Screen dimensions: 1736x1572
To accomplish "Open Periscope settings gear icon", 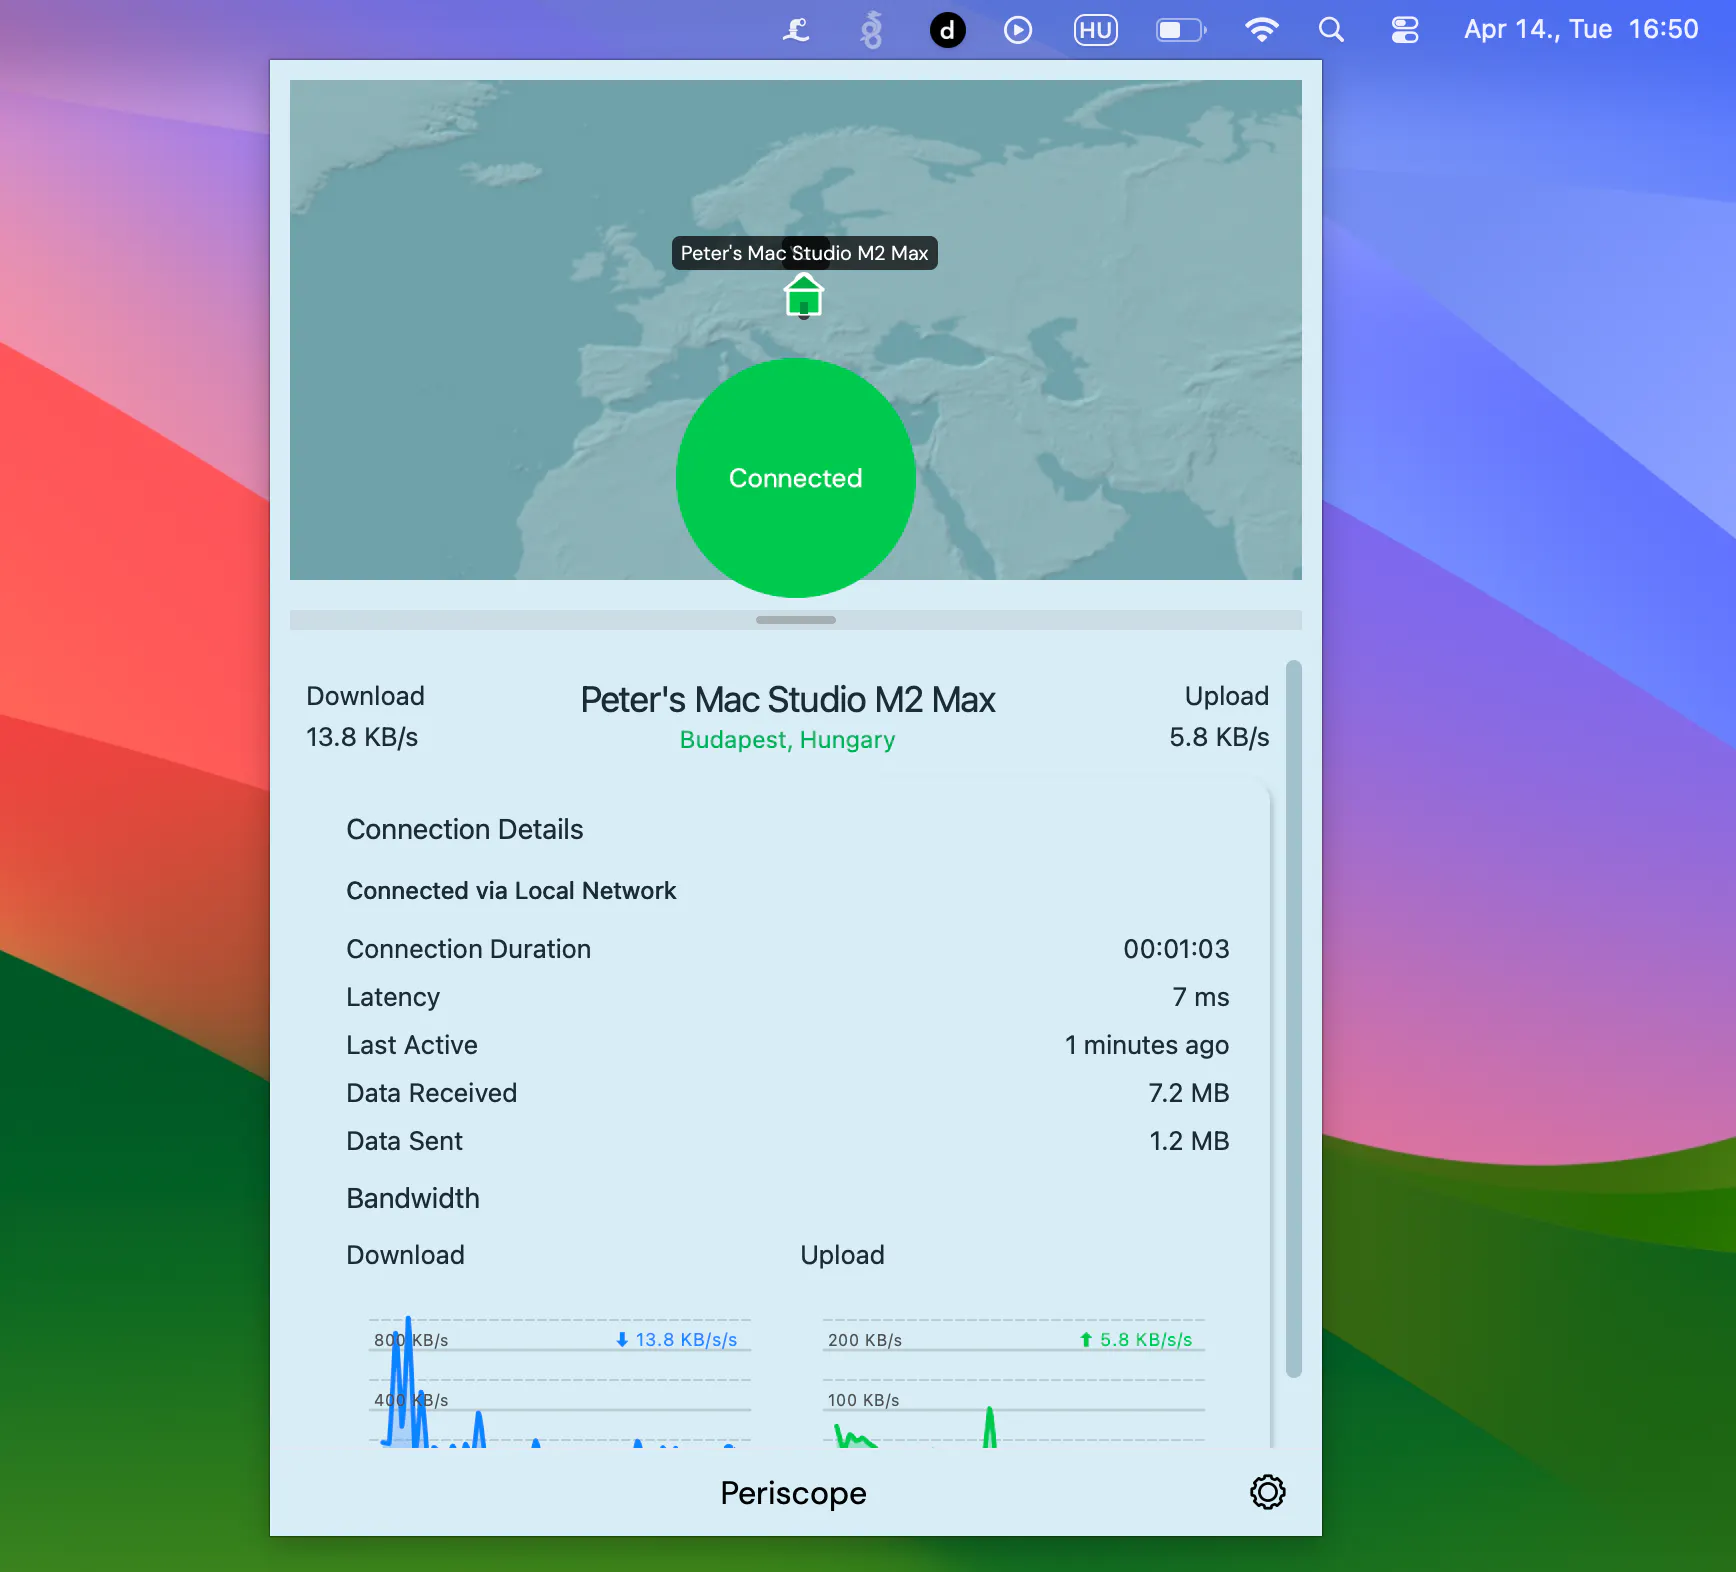I will [x=1267, y=1492].
